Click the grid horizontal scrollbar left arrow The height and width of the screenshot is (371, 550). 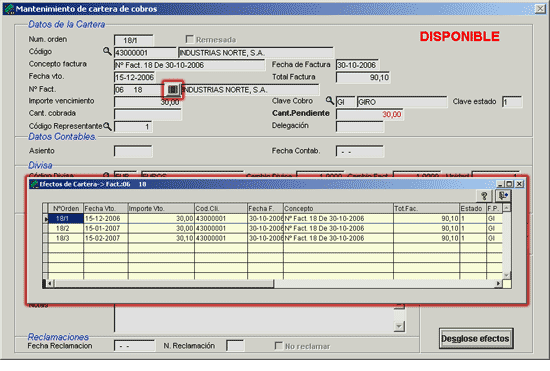(50, 283)
